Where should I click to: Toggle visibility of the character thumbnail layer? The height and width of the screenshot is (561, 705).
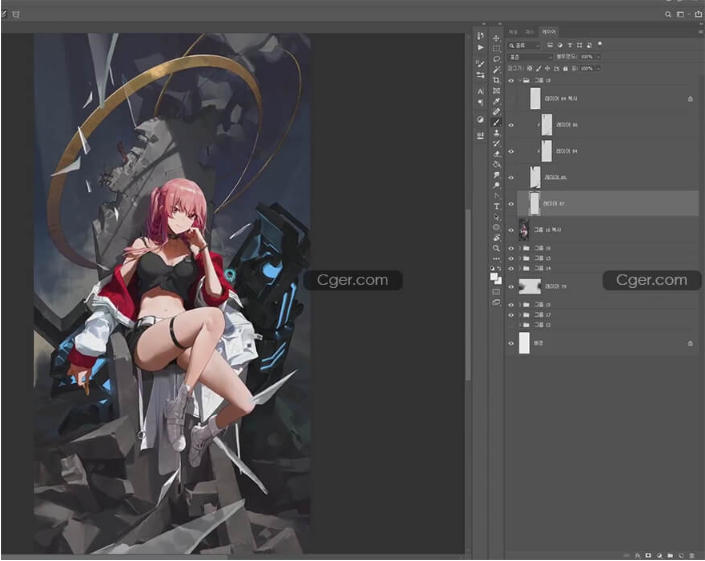511,231
